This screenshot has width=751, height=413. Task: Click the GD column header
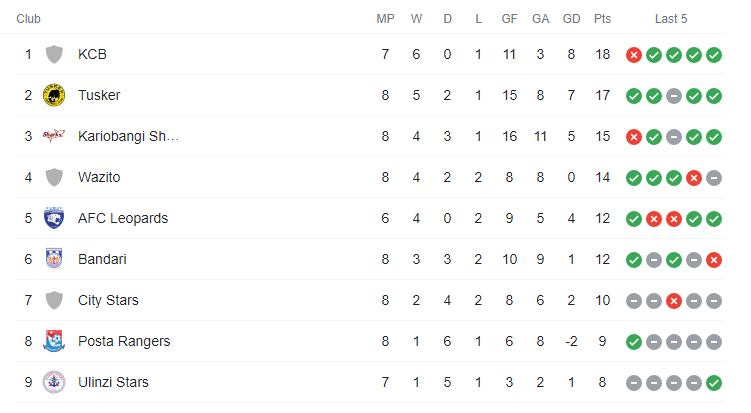[x=571, y=19]
